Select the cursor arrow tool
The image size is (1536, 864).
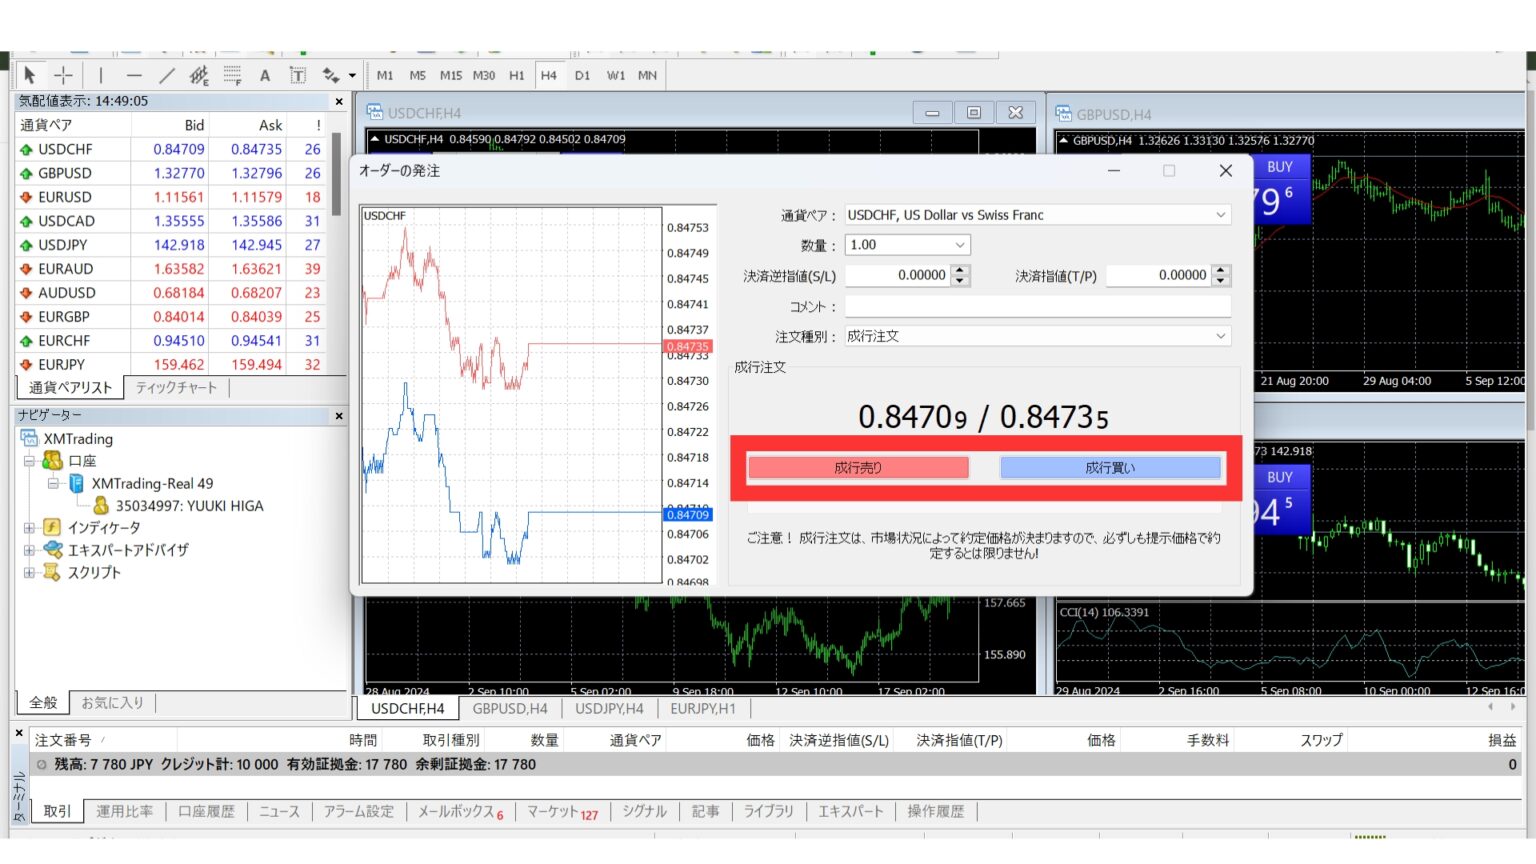(31, 75)
